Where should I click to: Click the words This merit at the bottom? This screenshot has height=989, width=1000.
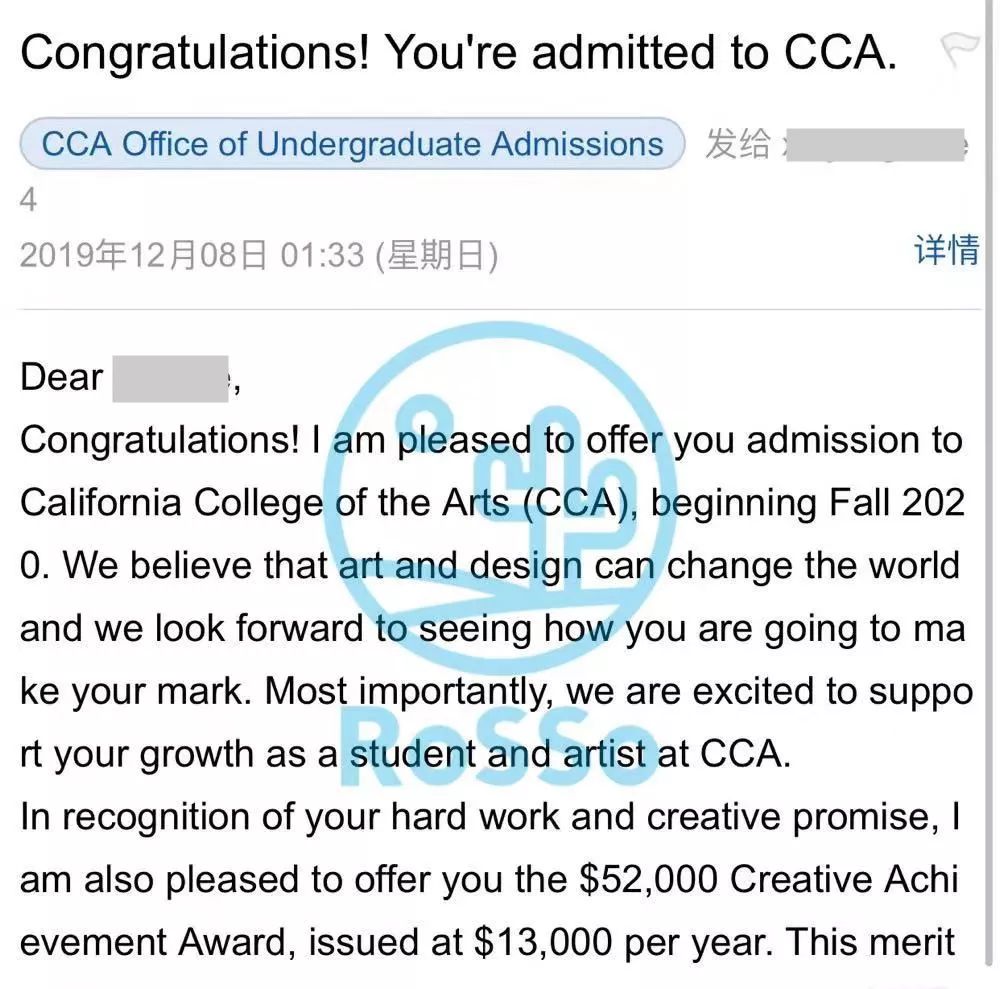pos(870,942)
